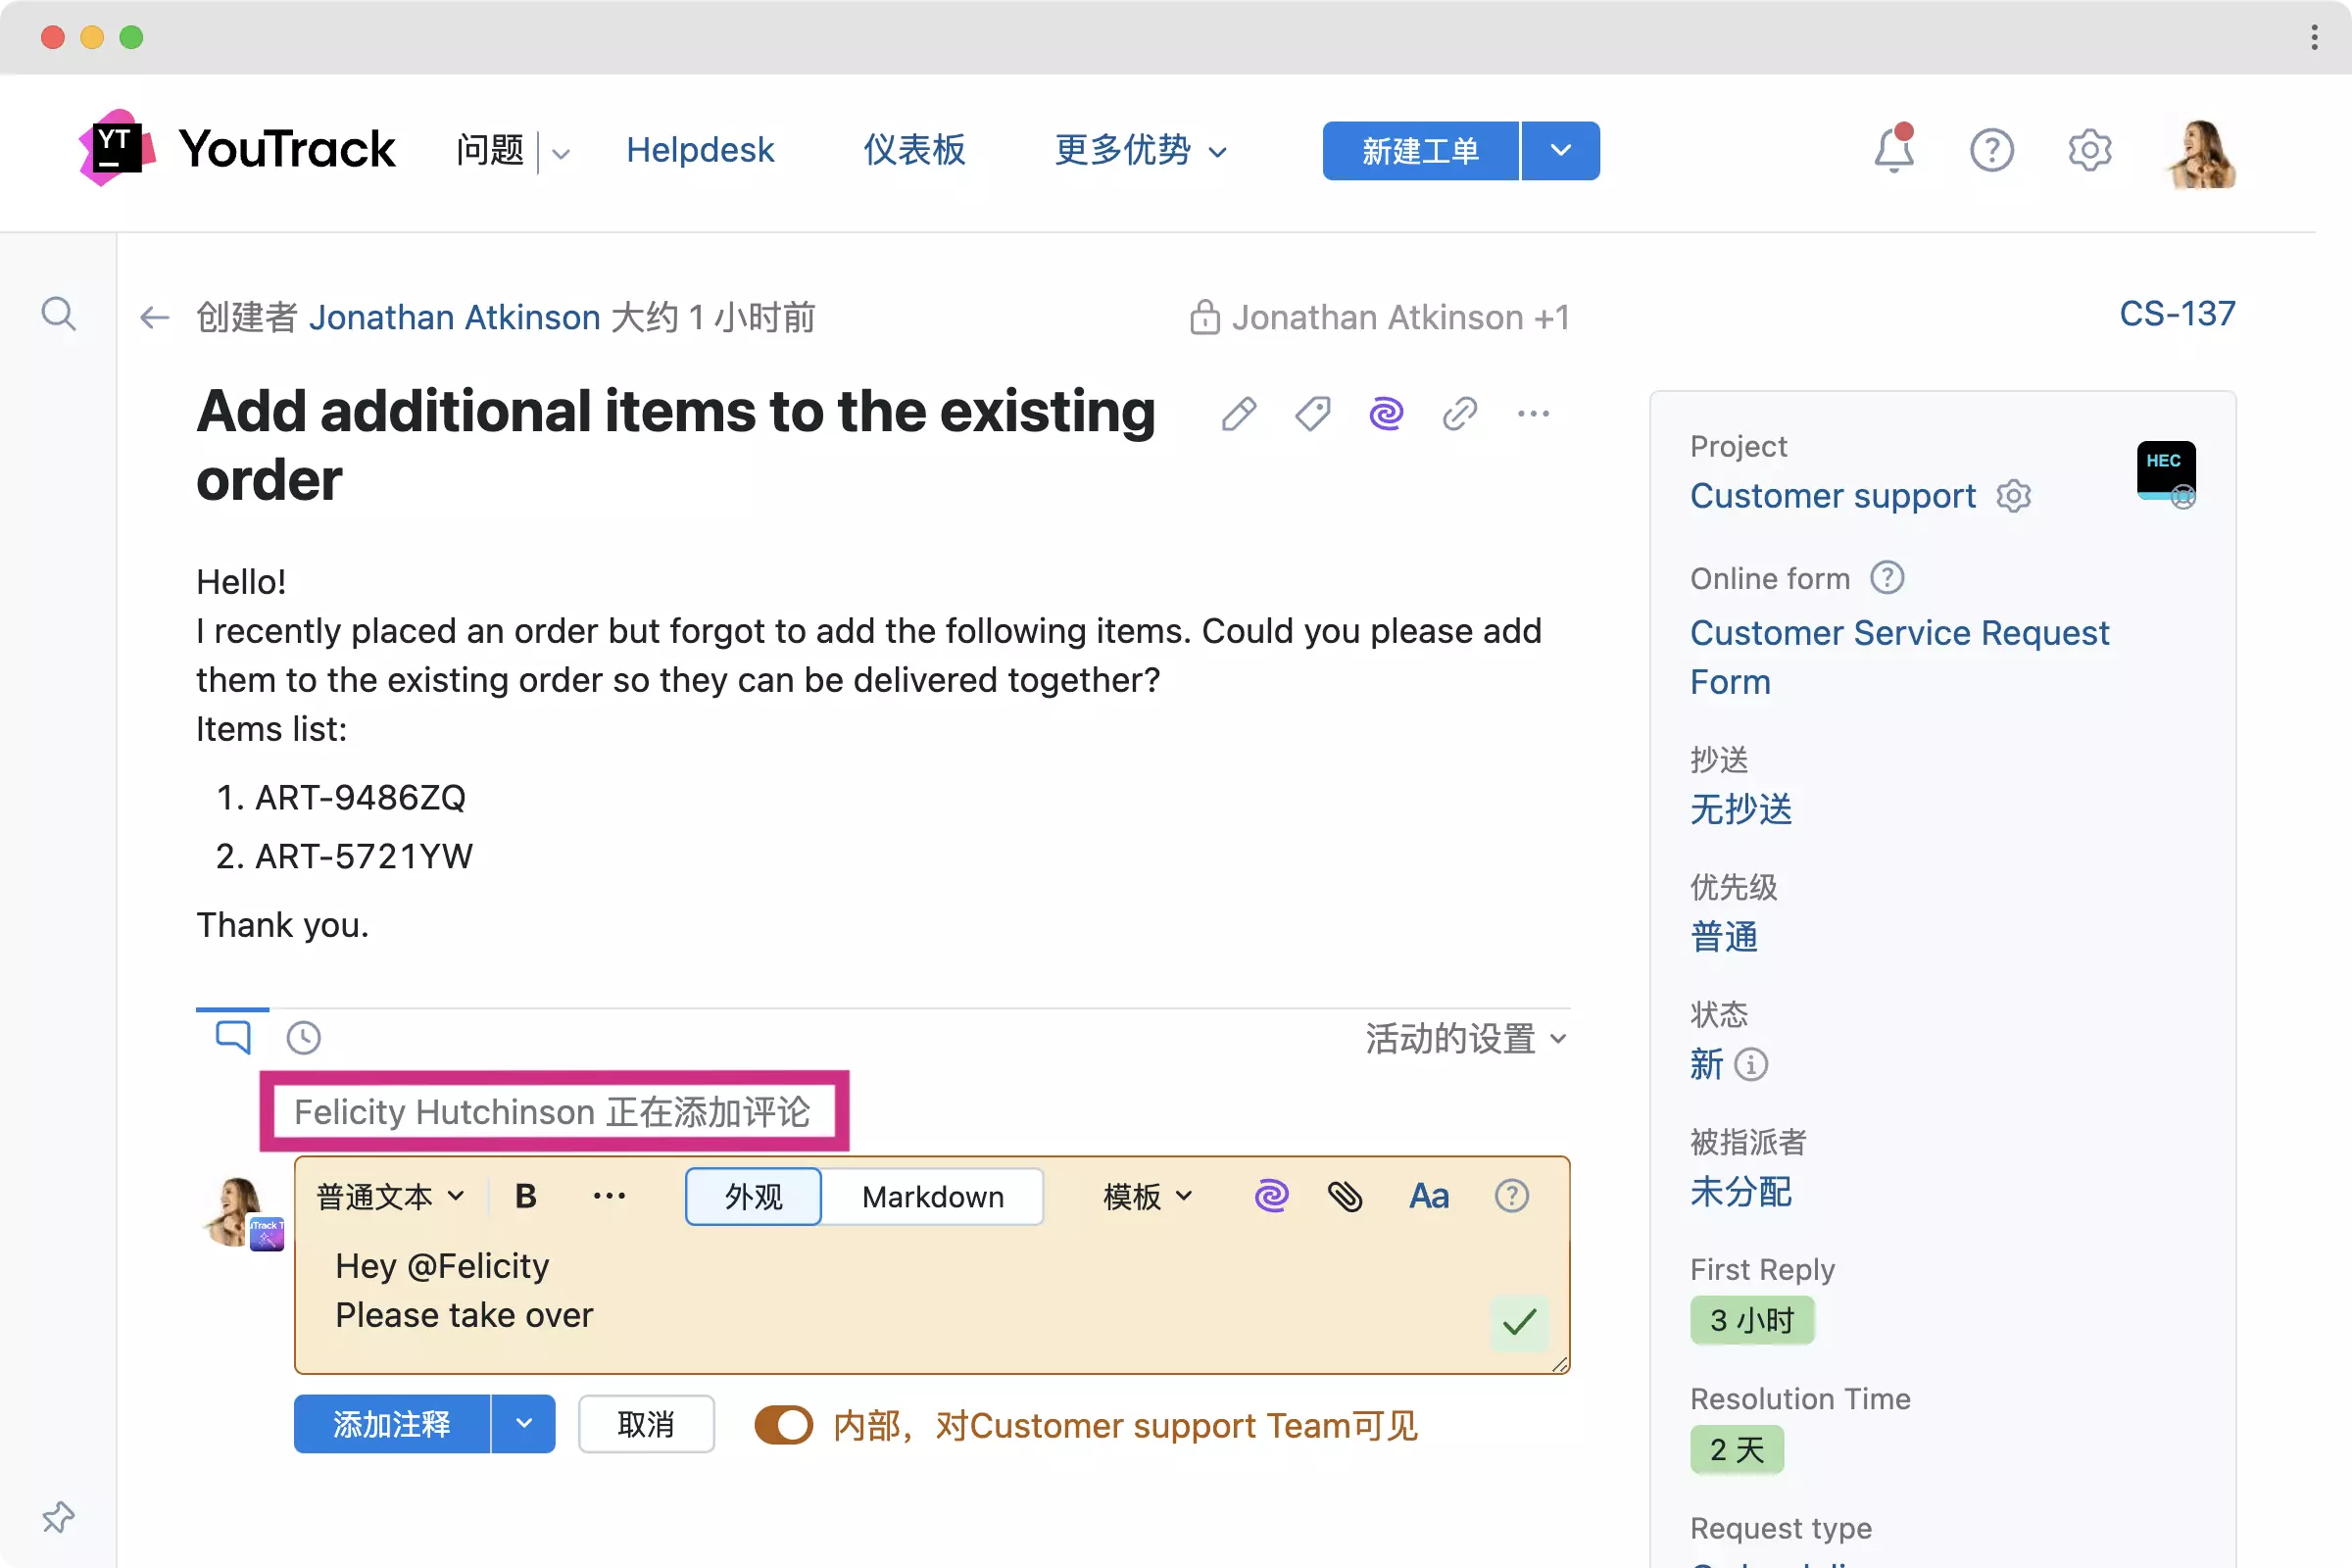Image resolution: width=2352 pixels, height=1568 pixels.
Task: Click the tag icon next to title
Action: [1312, 413]
